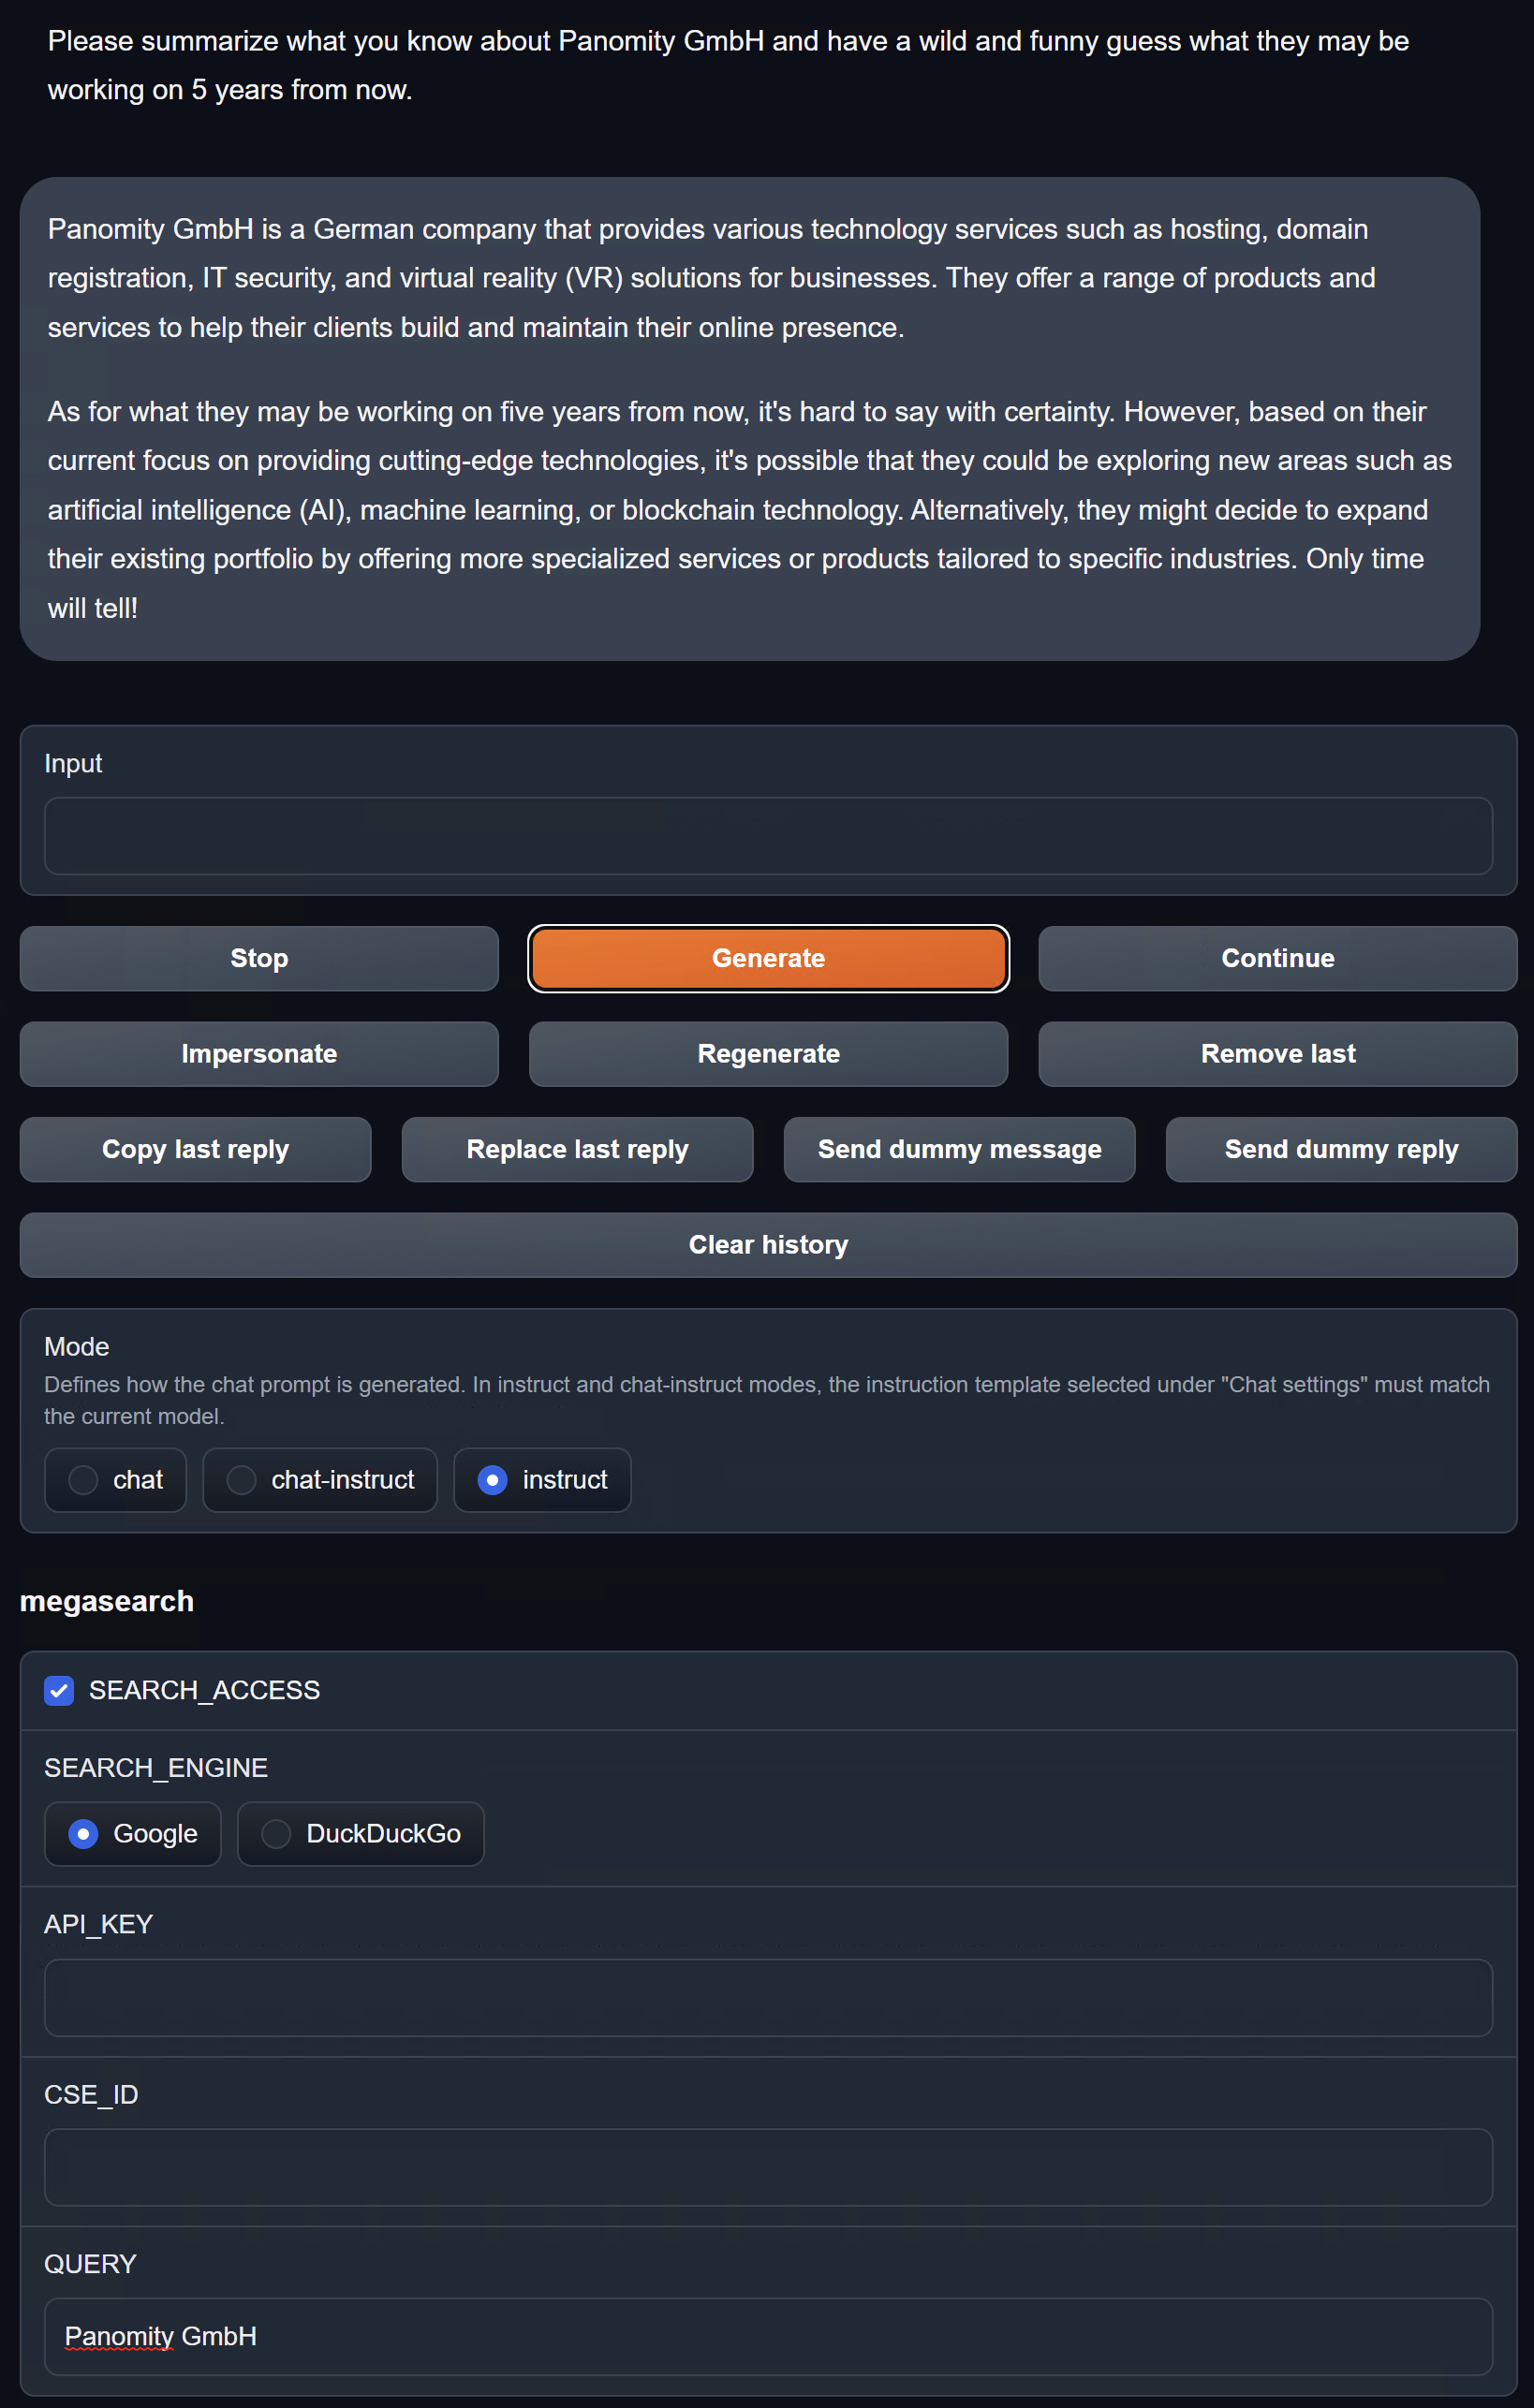Screen dimensions: 1534x2408
Task: Switch to chat-instruct mode
Action: 320,1480
